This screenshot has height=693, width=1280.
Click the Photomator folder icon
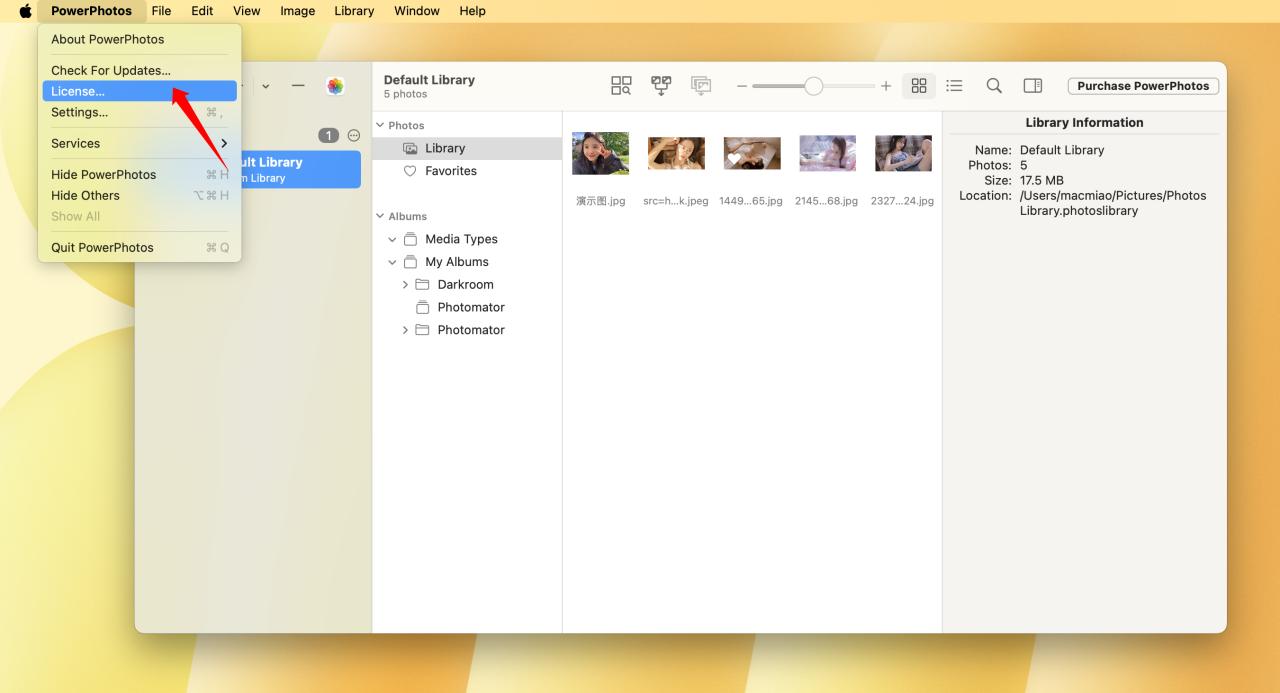click(422, 330)
